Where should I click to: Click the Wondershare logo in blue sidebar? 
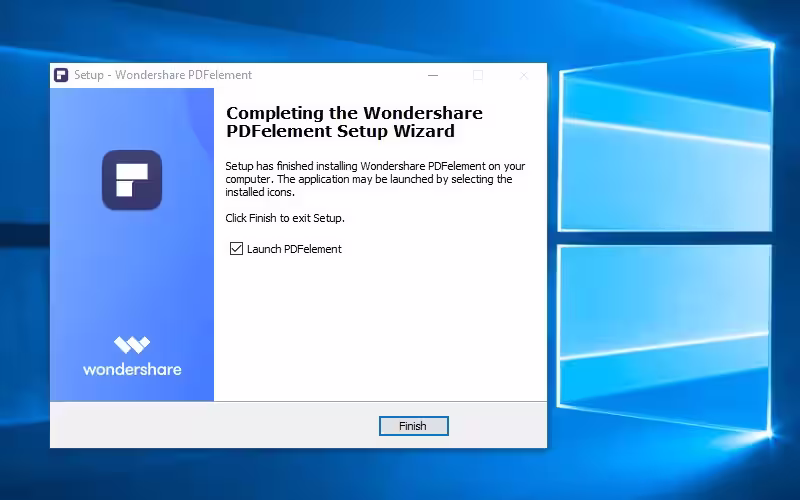tap(132, 356)
